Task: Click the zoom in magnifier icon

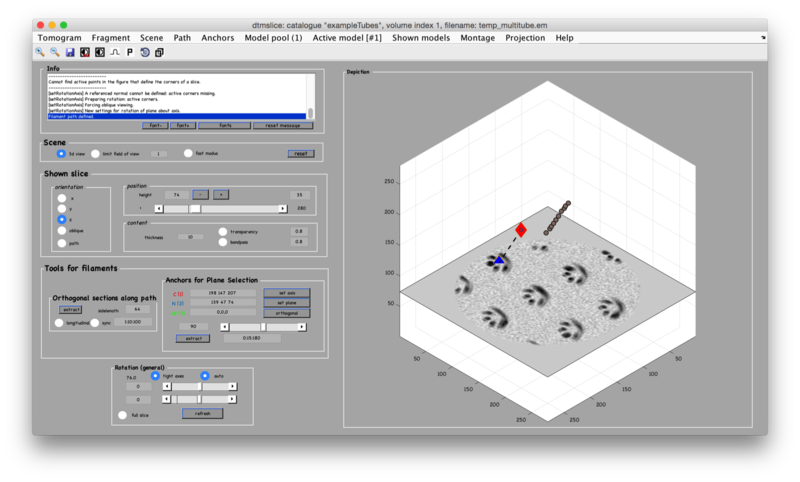Action: (40, 52)
